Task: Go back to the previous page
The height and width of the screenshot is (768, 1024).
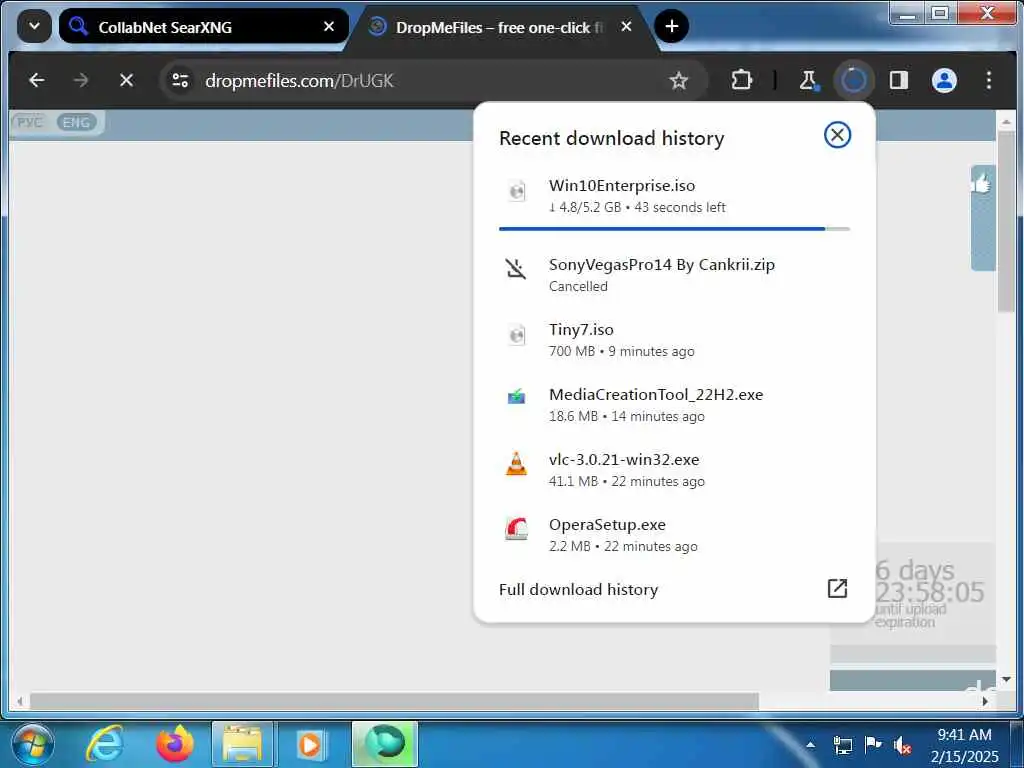Action: pos(37,80)
